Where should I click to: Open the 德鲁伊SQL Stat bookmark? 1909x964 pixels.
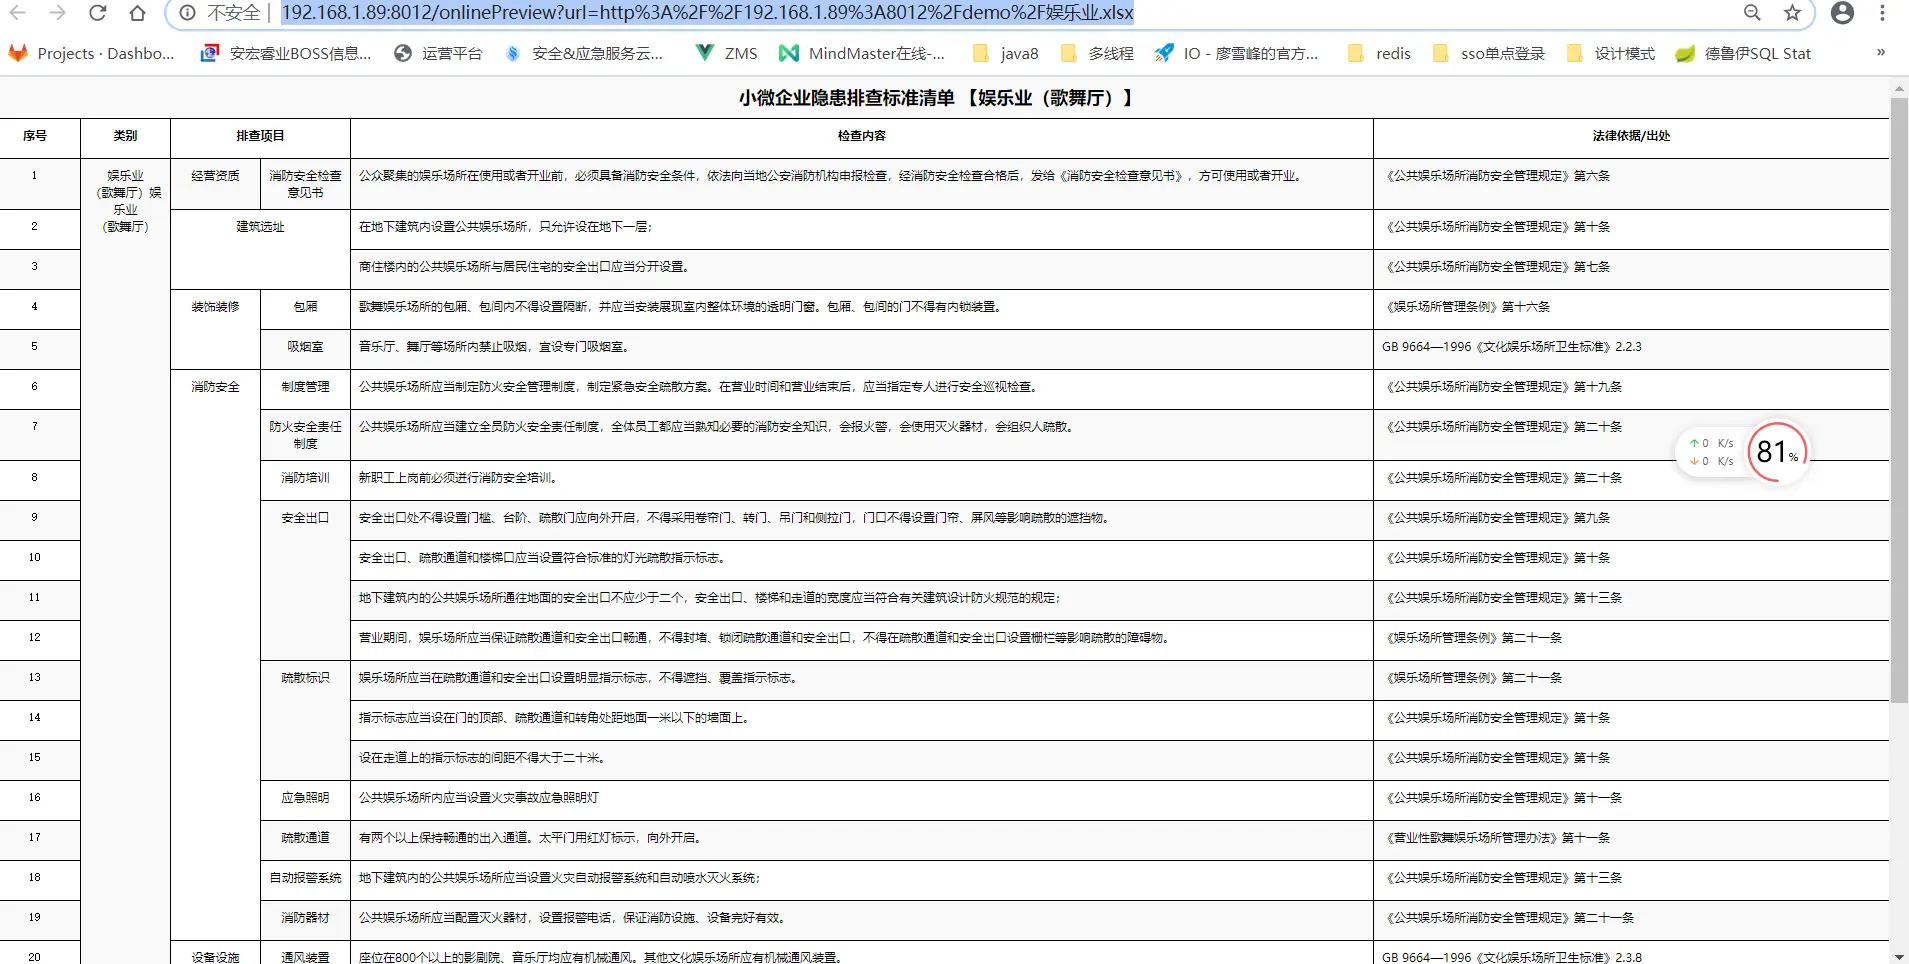(x=1743, y=54)
